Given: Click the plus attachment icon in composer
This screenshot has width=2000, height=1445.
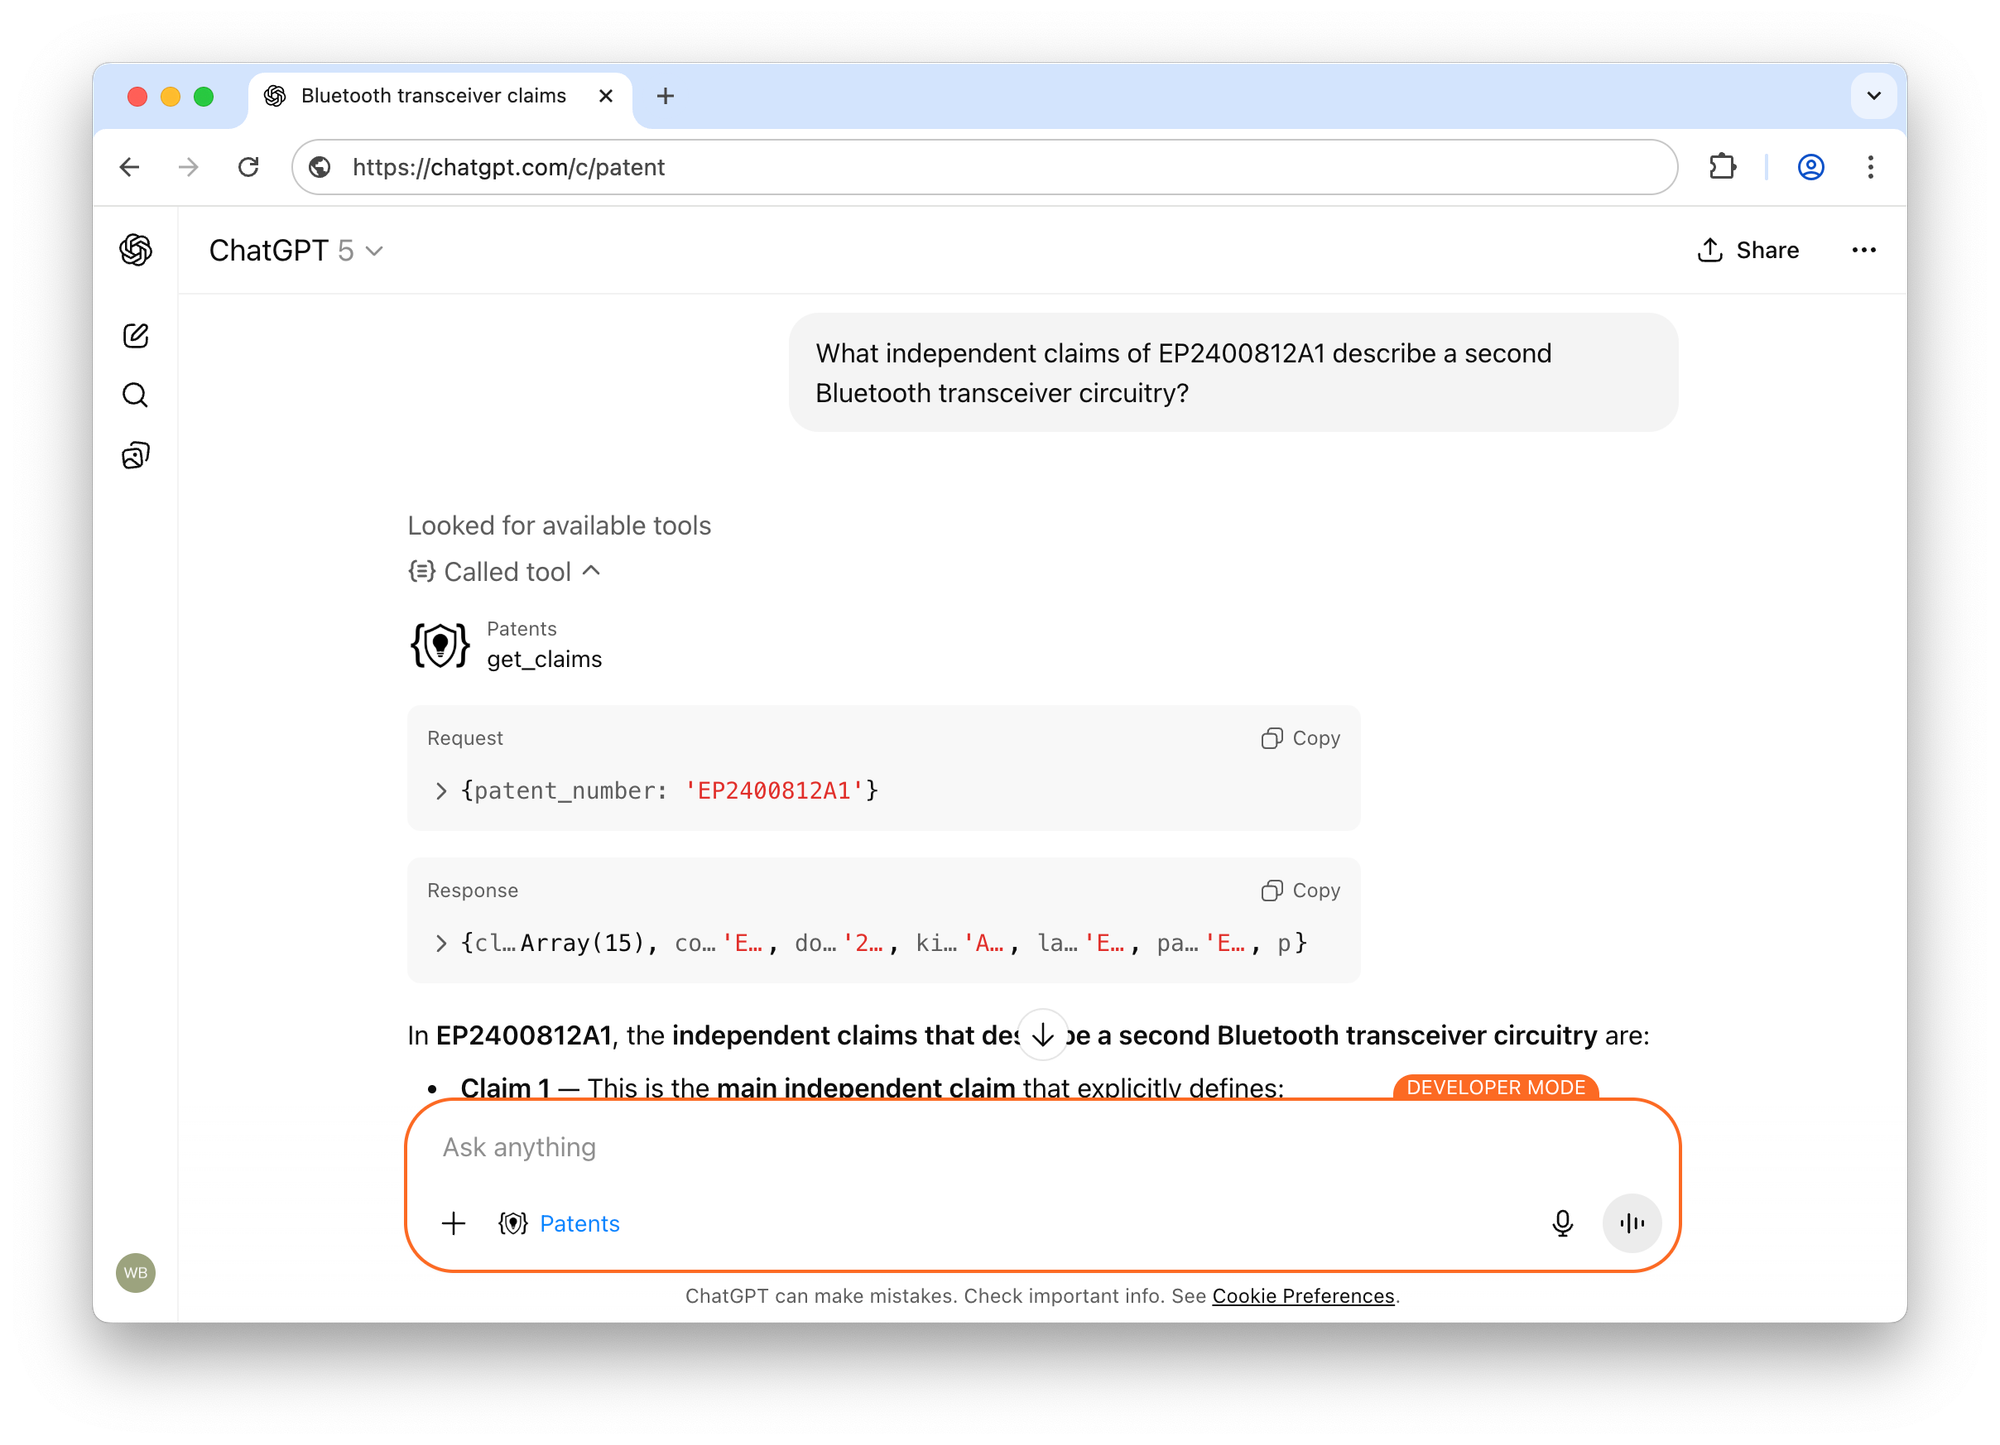Looking at the screenshot, I should click(x=454, y=1223).
